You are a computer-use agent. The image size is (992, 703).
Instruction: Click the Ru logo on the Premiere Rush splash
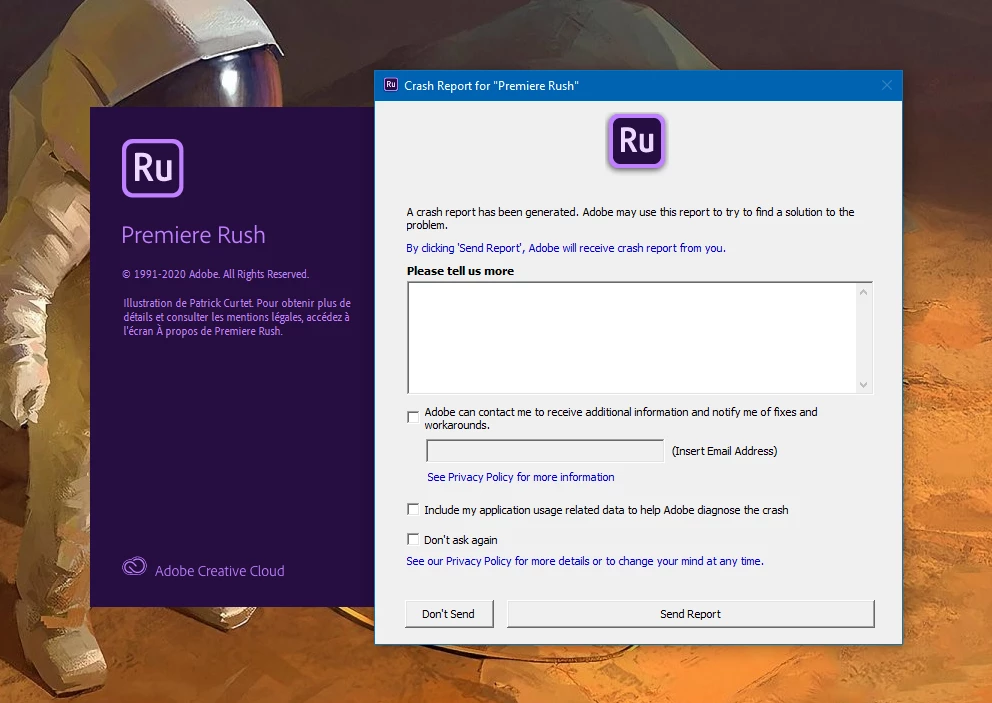[x=152, y=168]
